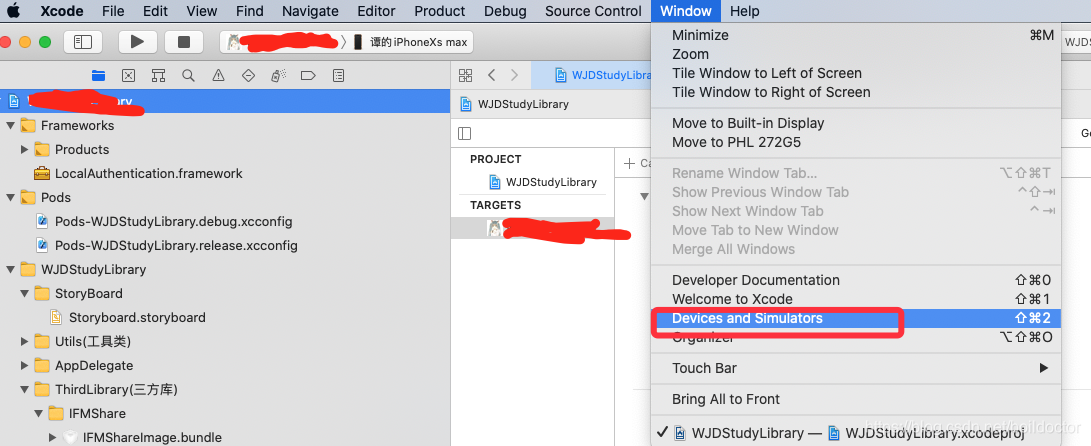The image size is (1091, 446).
Task: Collapse the WJDStudyLibrary group
Action: 10,269
